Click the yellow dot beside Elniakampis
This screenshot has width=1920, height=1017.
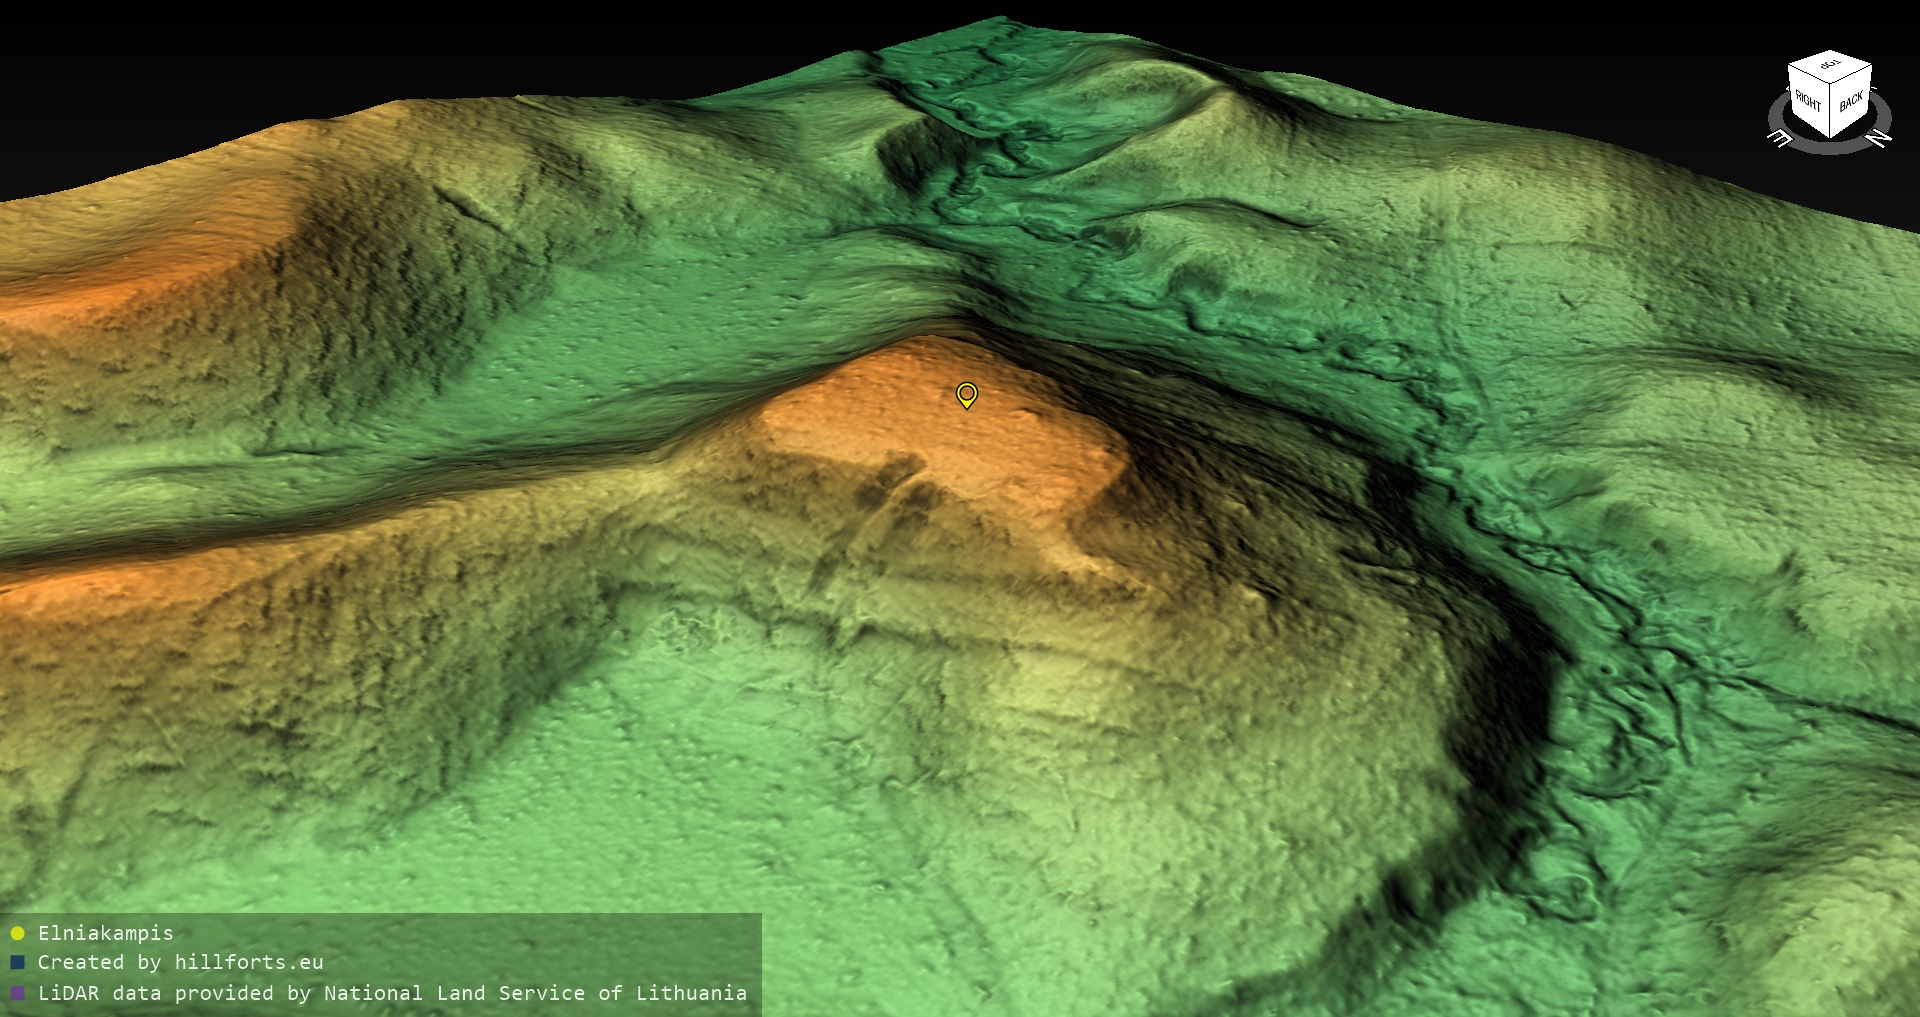point(17,934)
